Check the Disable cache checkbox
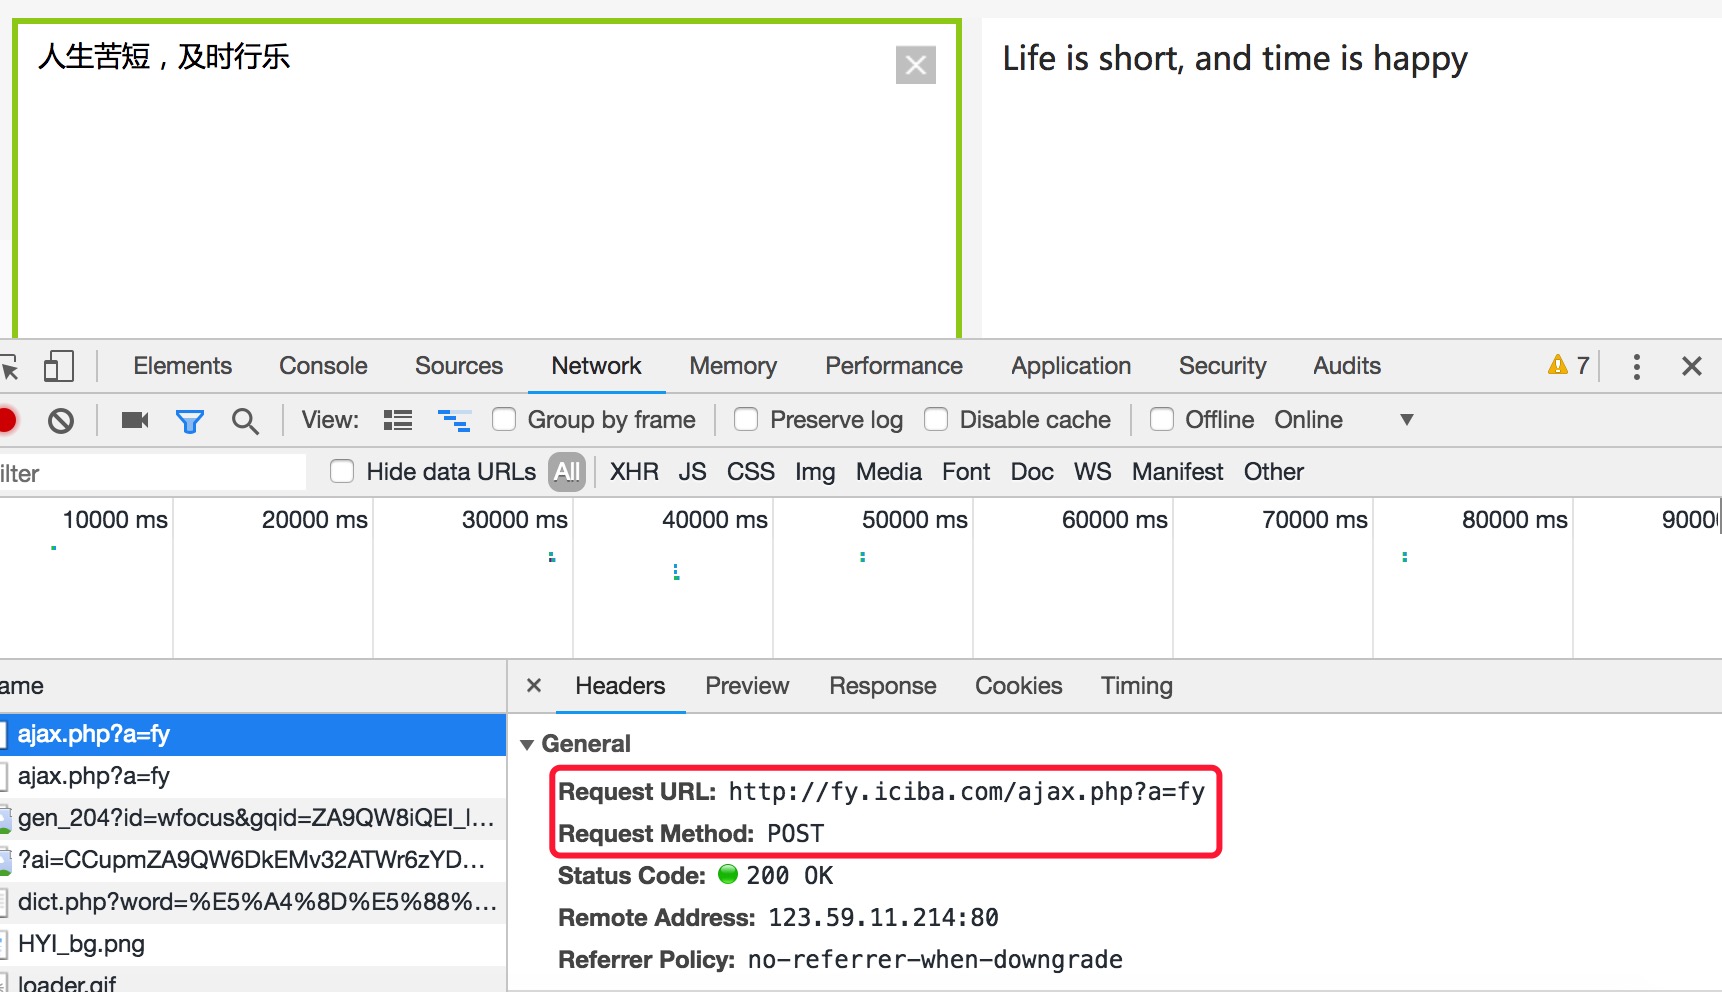The height and width of the screenshot is (992, 1722). click(x=936, y=419)
